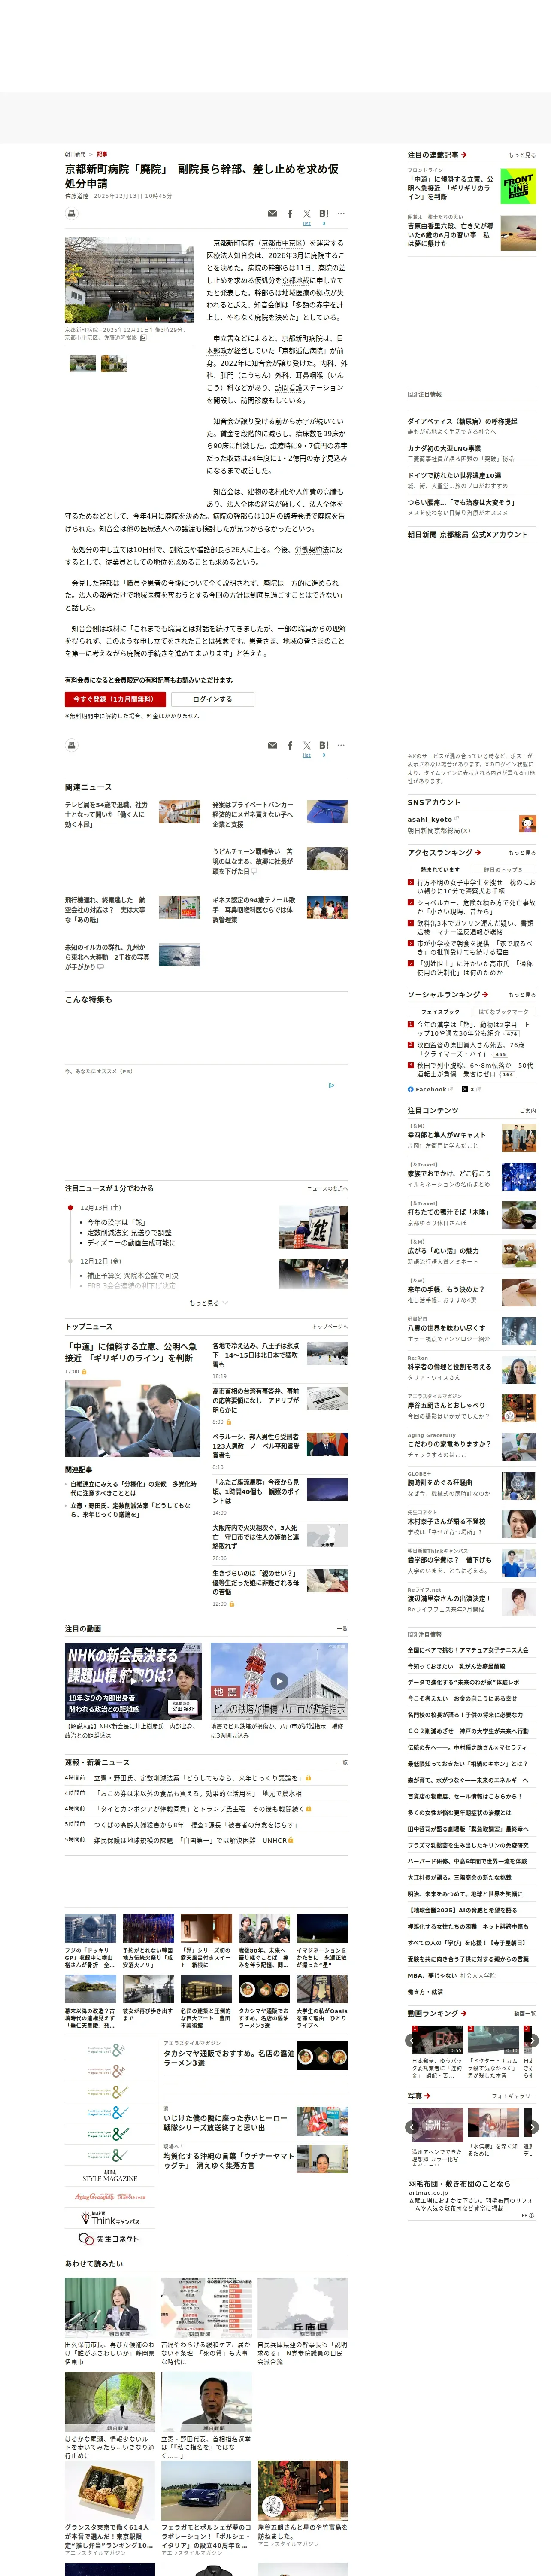Open もっと見る for アクセスランキング

coord(521,853)
